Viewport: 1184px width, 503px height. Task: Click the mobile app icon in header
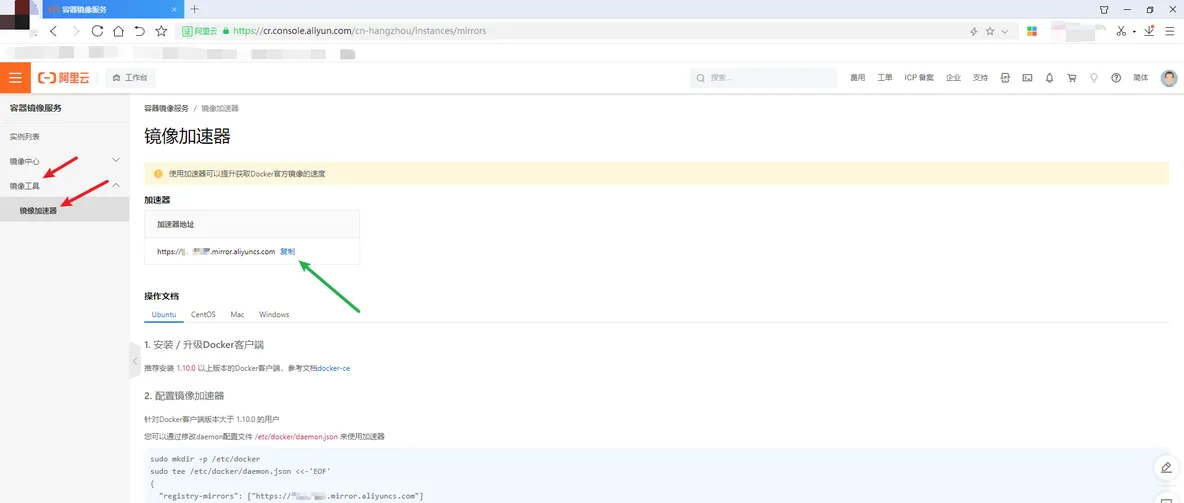[1005, 78]
